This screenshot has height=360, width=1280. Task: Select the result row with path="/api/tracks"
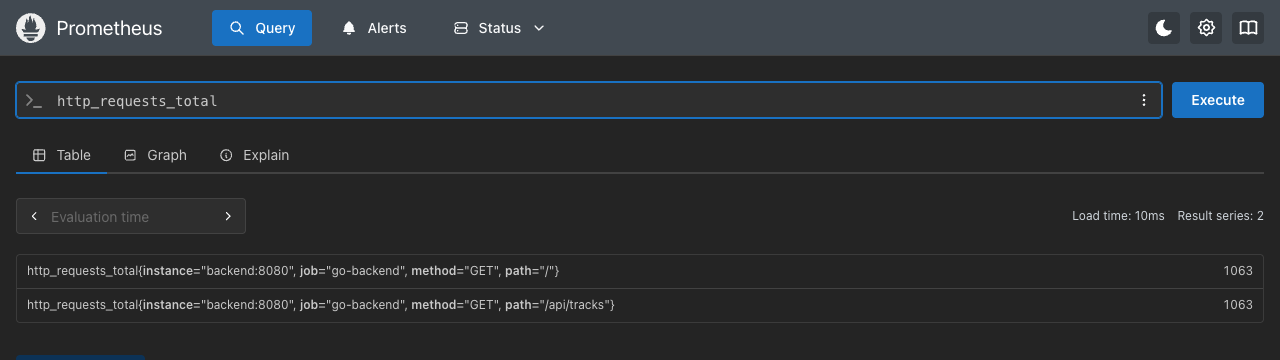[640, 305]
